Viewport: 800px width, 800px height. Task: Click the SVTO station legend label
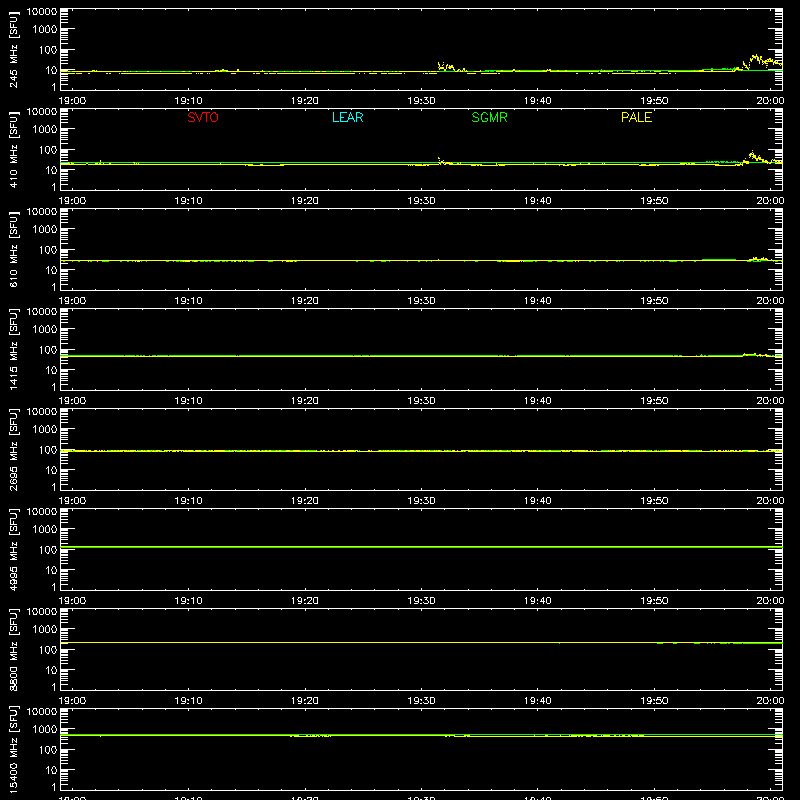point(203,117)
